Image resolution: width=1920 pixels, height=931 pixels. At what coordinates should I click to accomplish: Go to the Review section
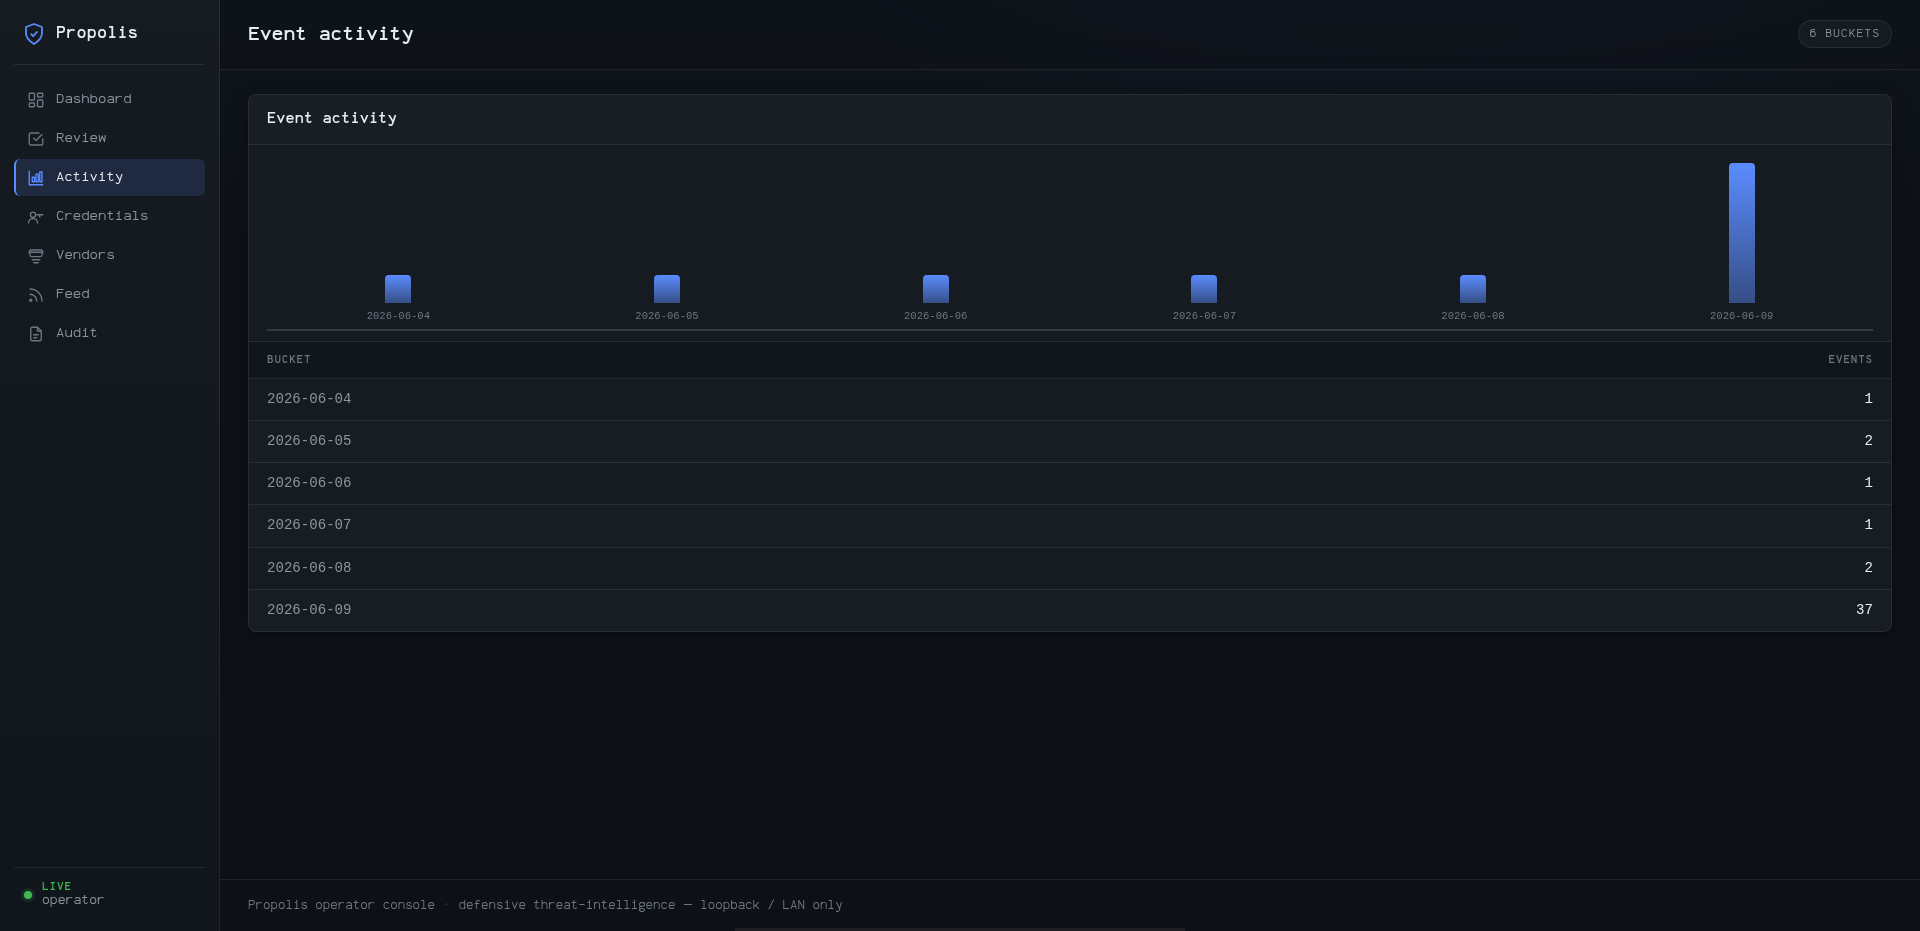(x=110, y=138)
